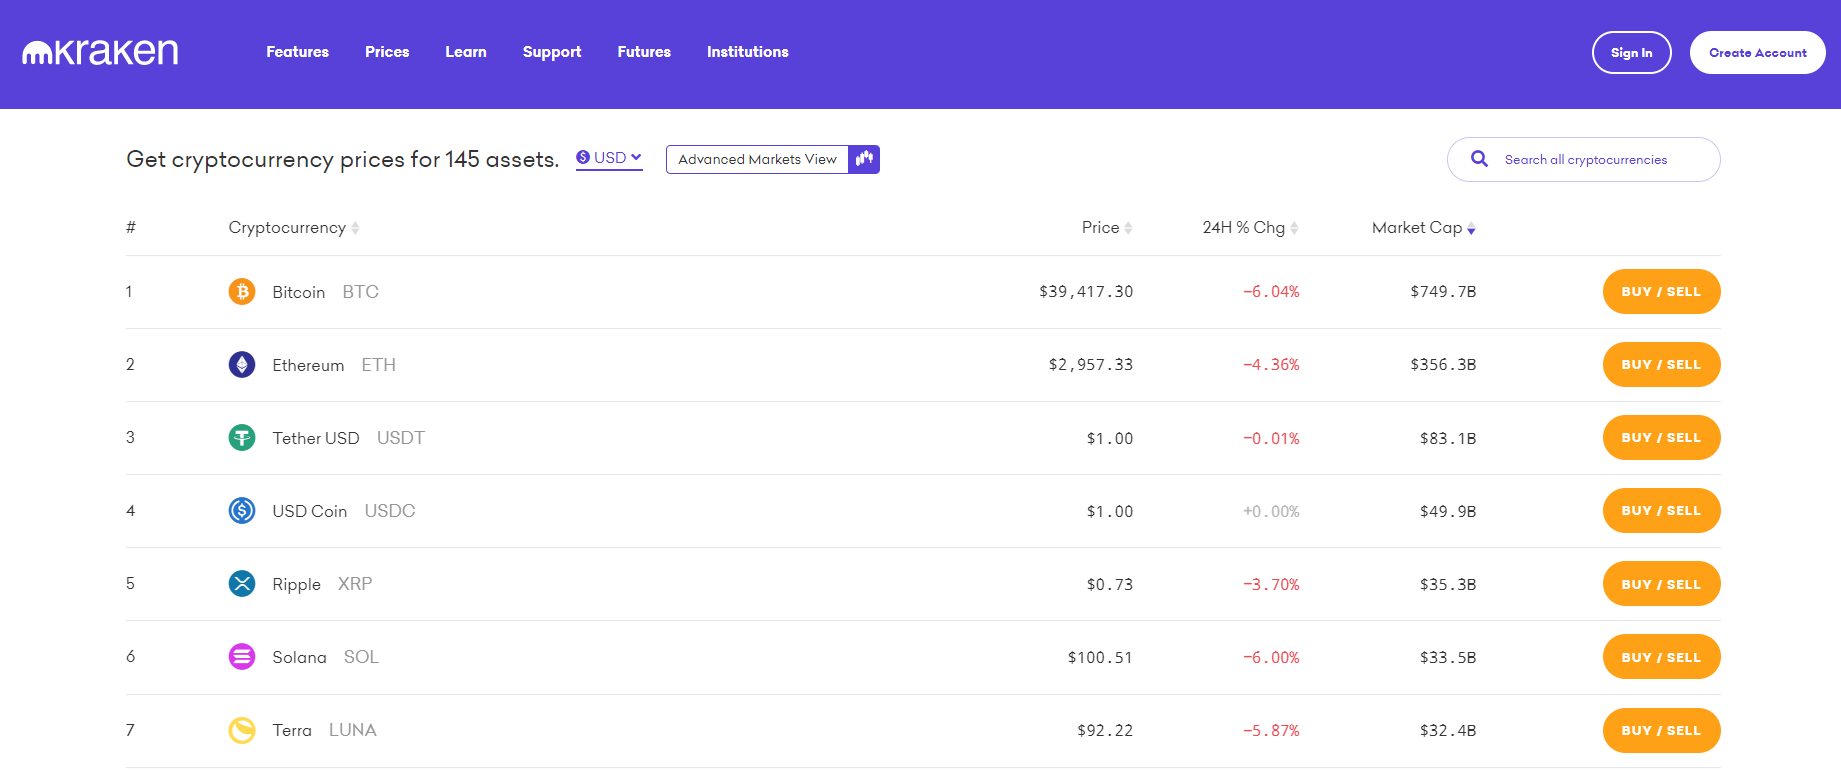Viewport: 1841px width, 784px height.
Task: Click Ethereum change -4.36%
Action: (1271, 365)
